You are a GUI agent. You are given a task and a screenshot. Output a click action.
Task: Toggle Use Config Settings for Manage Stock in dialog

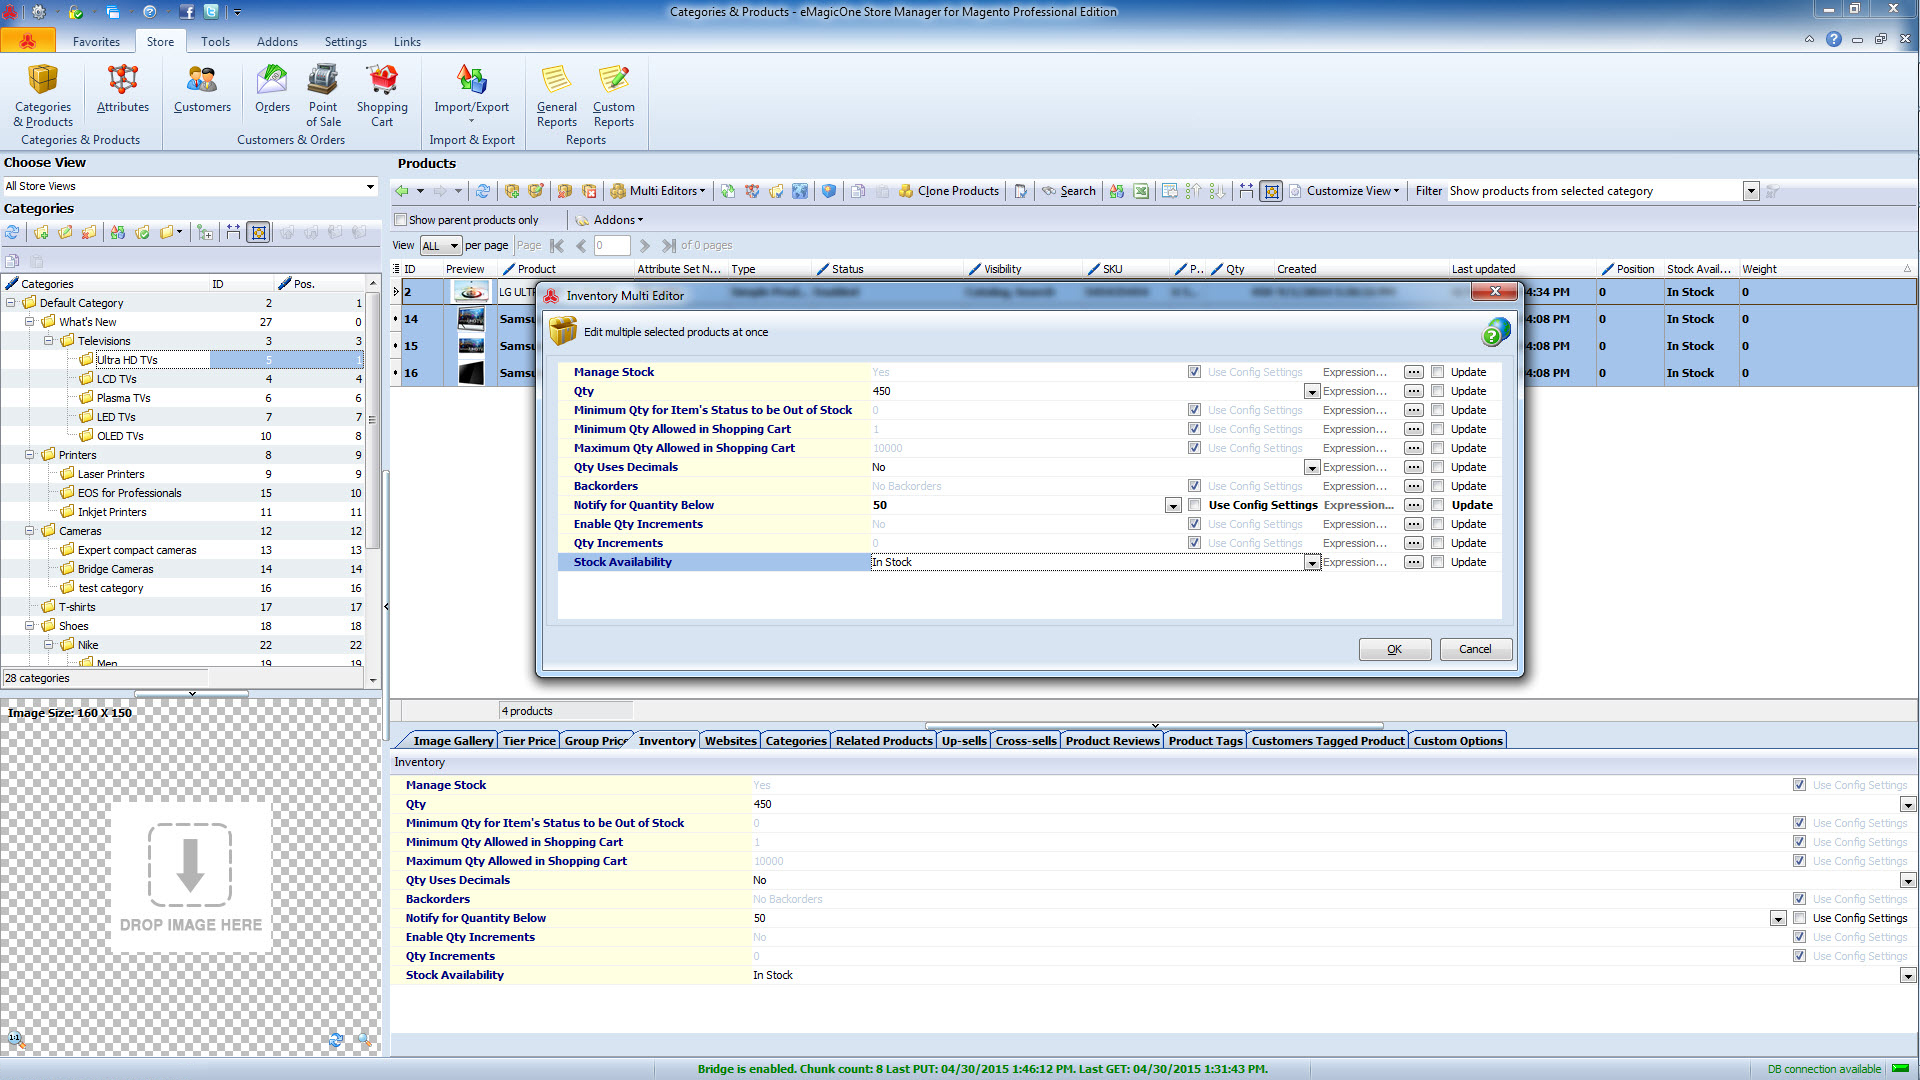(x=1194, y=372)
